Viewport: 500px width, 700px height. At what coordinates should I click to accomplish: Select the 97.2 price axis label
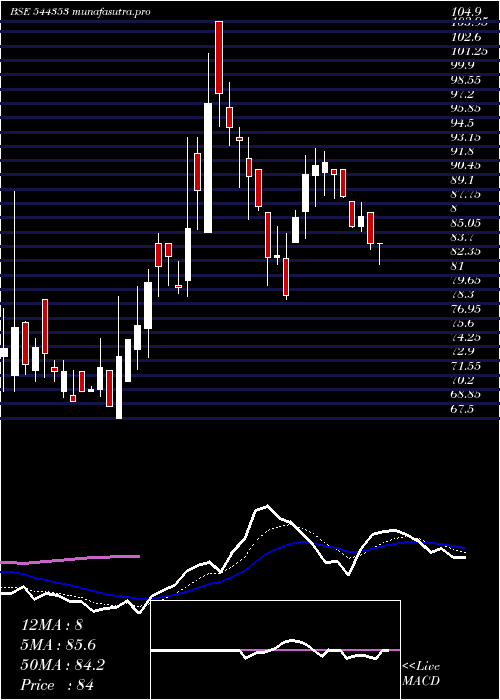point(463,95)
